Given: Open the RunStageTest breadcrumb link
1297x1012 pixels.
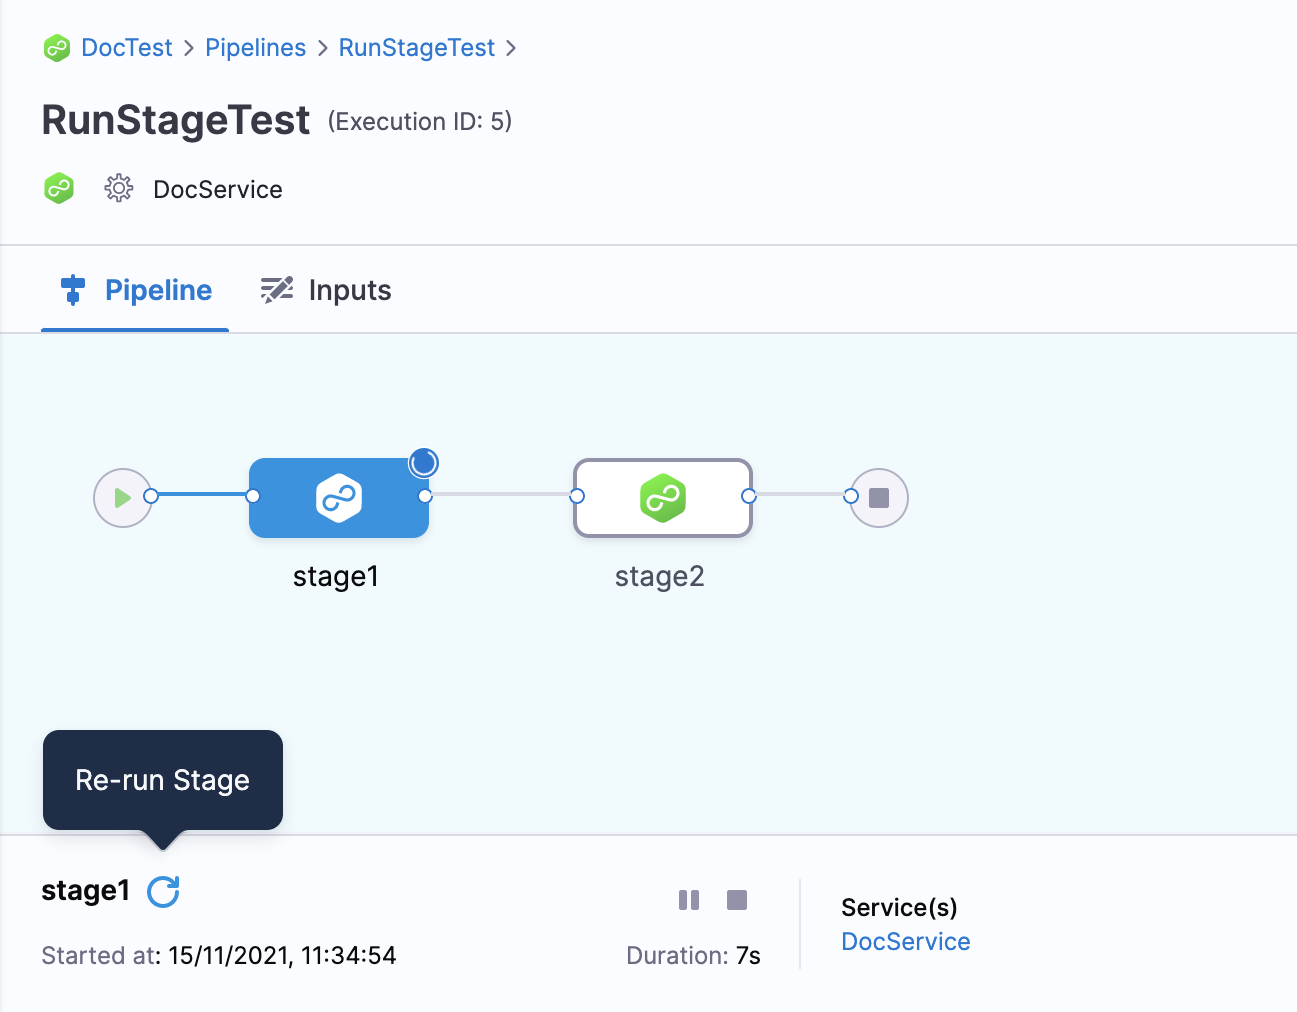Looking at the screenshot, I should pyautogui.click(x=416, y=48).
